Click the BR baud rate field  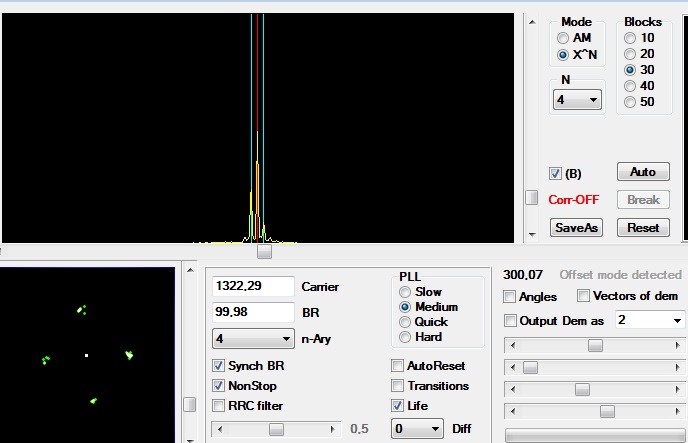click(253, 312)
